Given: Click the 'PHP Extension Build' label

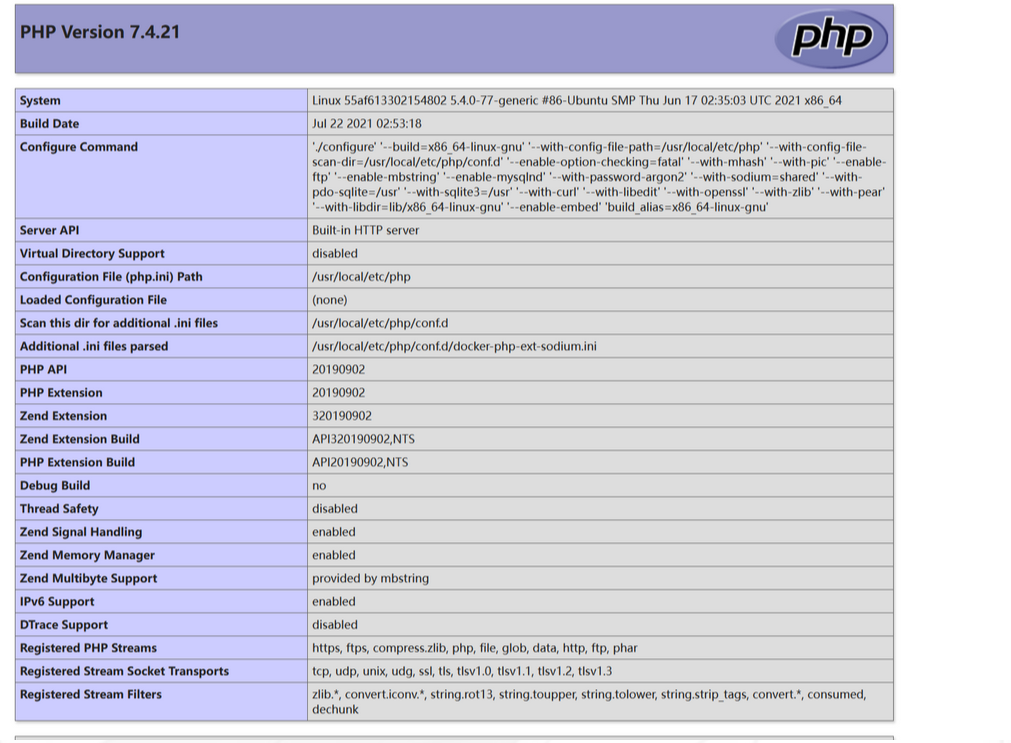Looking at the screenshot, I should 77,462.
